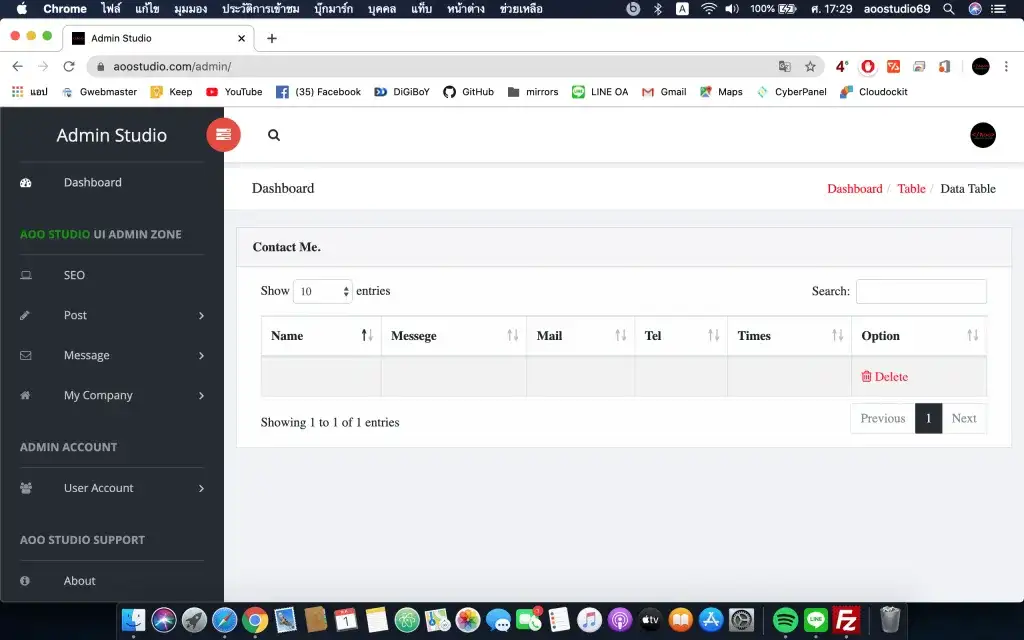Focus the table Search input field

coord(921,291)
